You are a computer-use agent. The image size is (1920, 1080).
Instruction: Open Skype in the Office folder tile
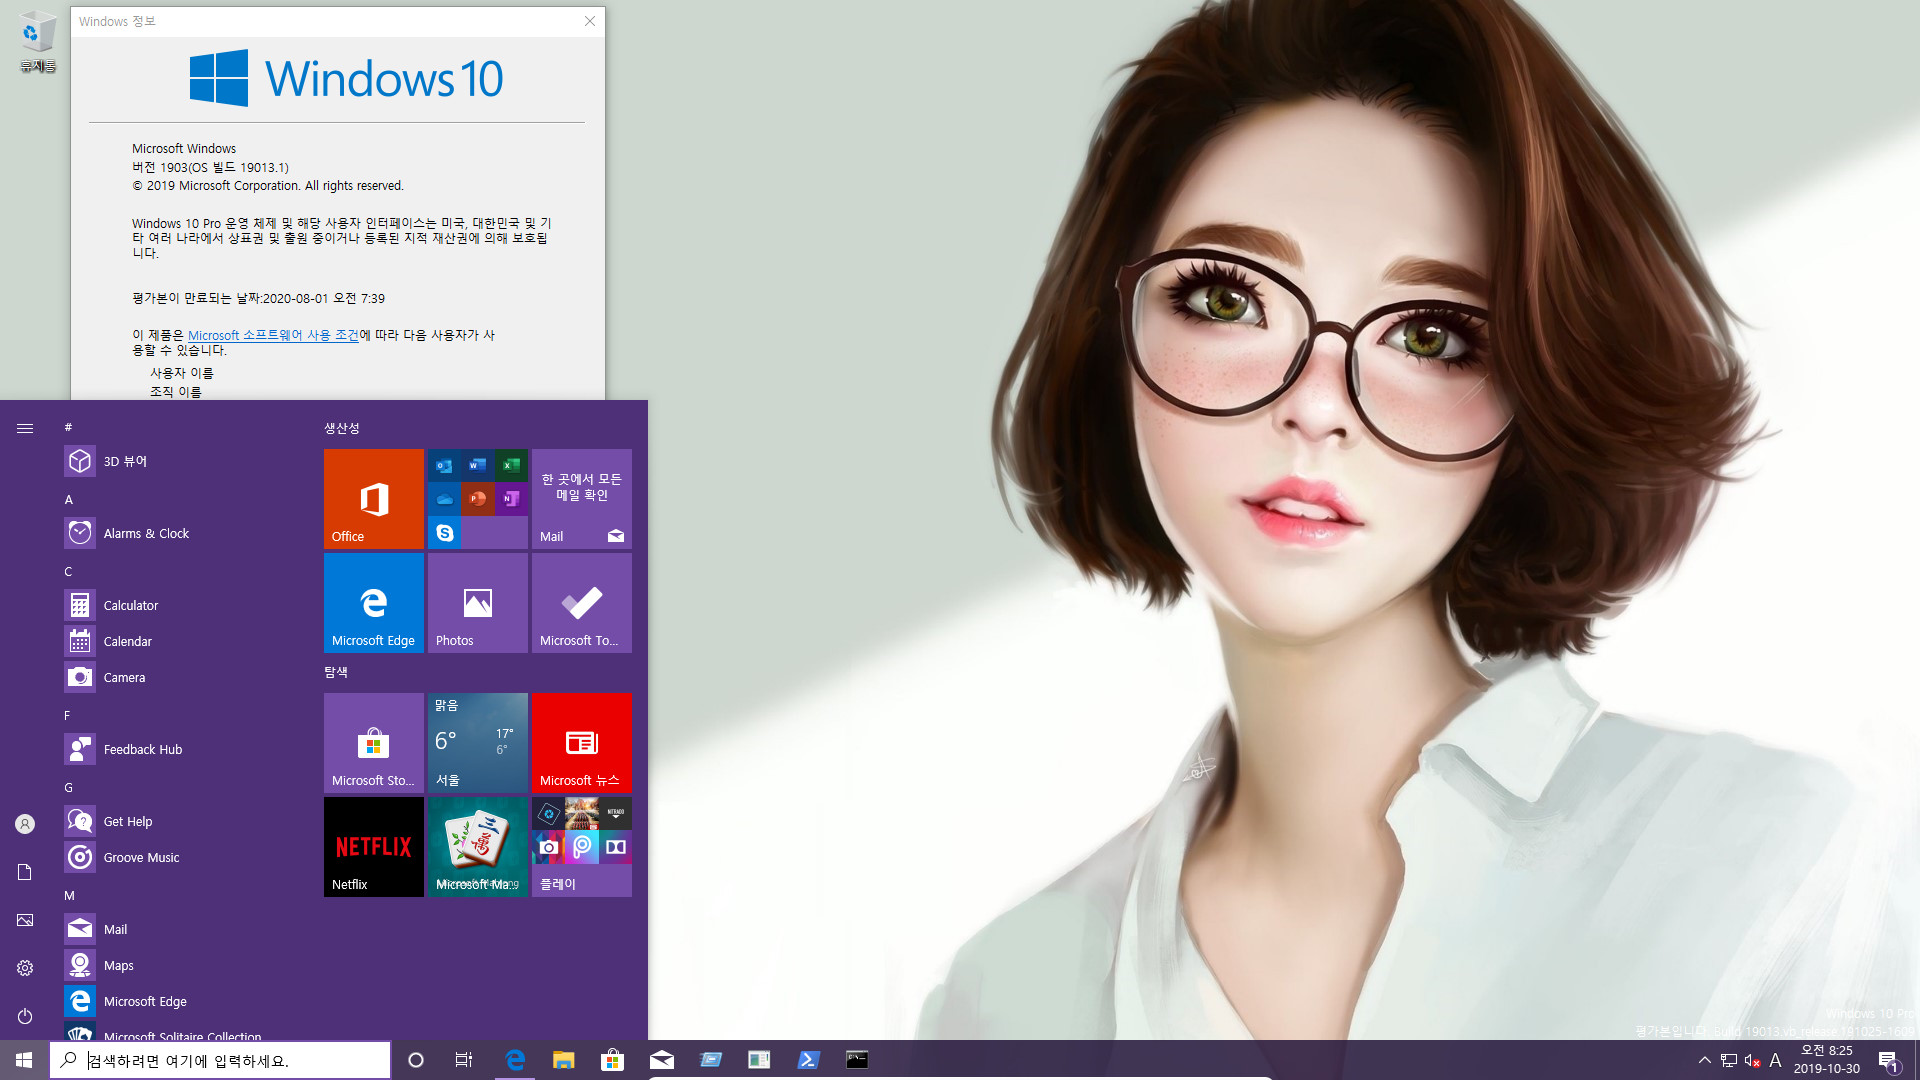click(x=445, y=533)
